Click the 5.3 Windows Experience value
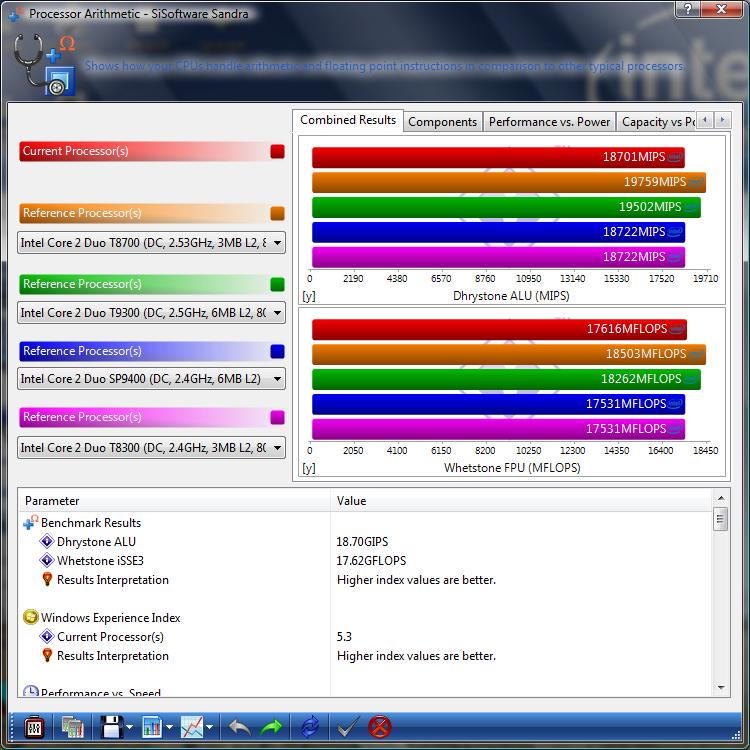750x750 pixels. tap(344, 636)
